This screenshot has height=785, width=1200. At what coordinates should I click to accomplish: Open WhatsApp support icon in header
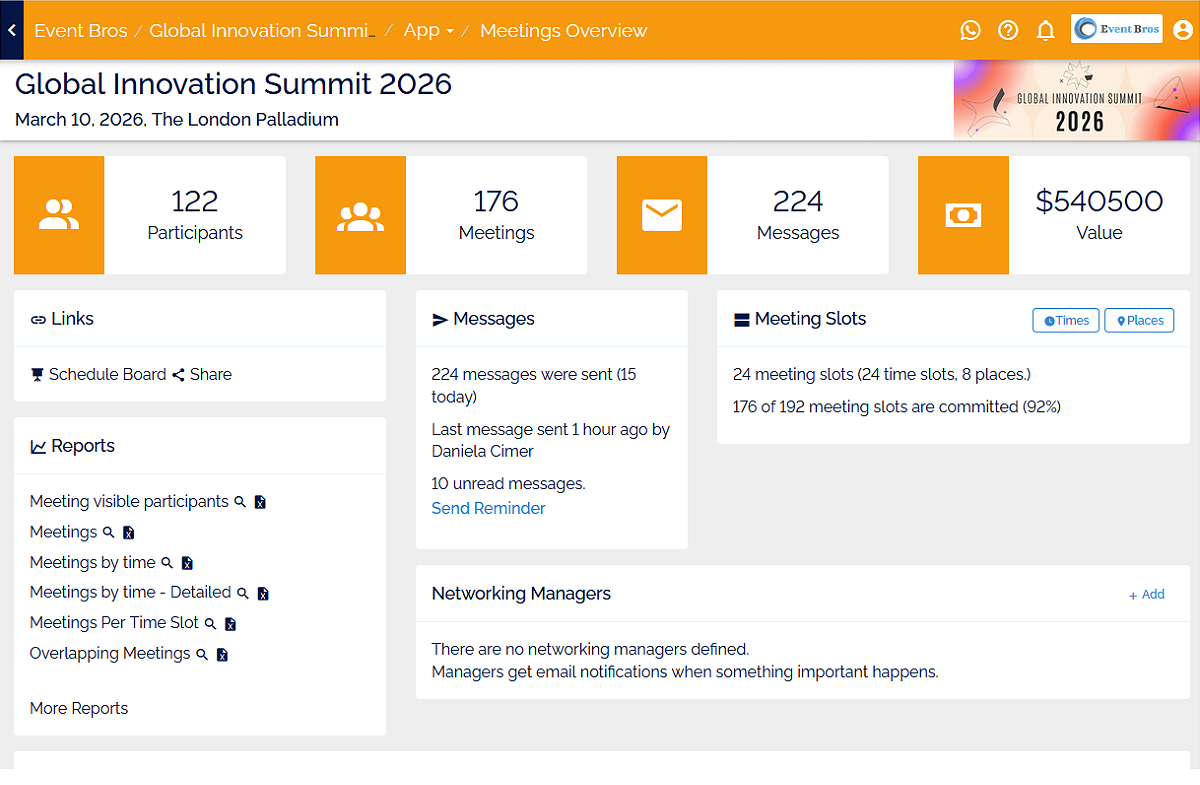point(970,30)
